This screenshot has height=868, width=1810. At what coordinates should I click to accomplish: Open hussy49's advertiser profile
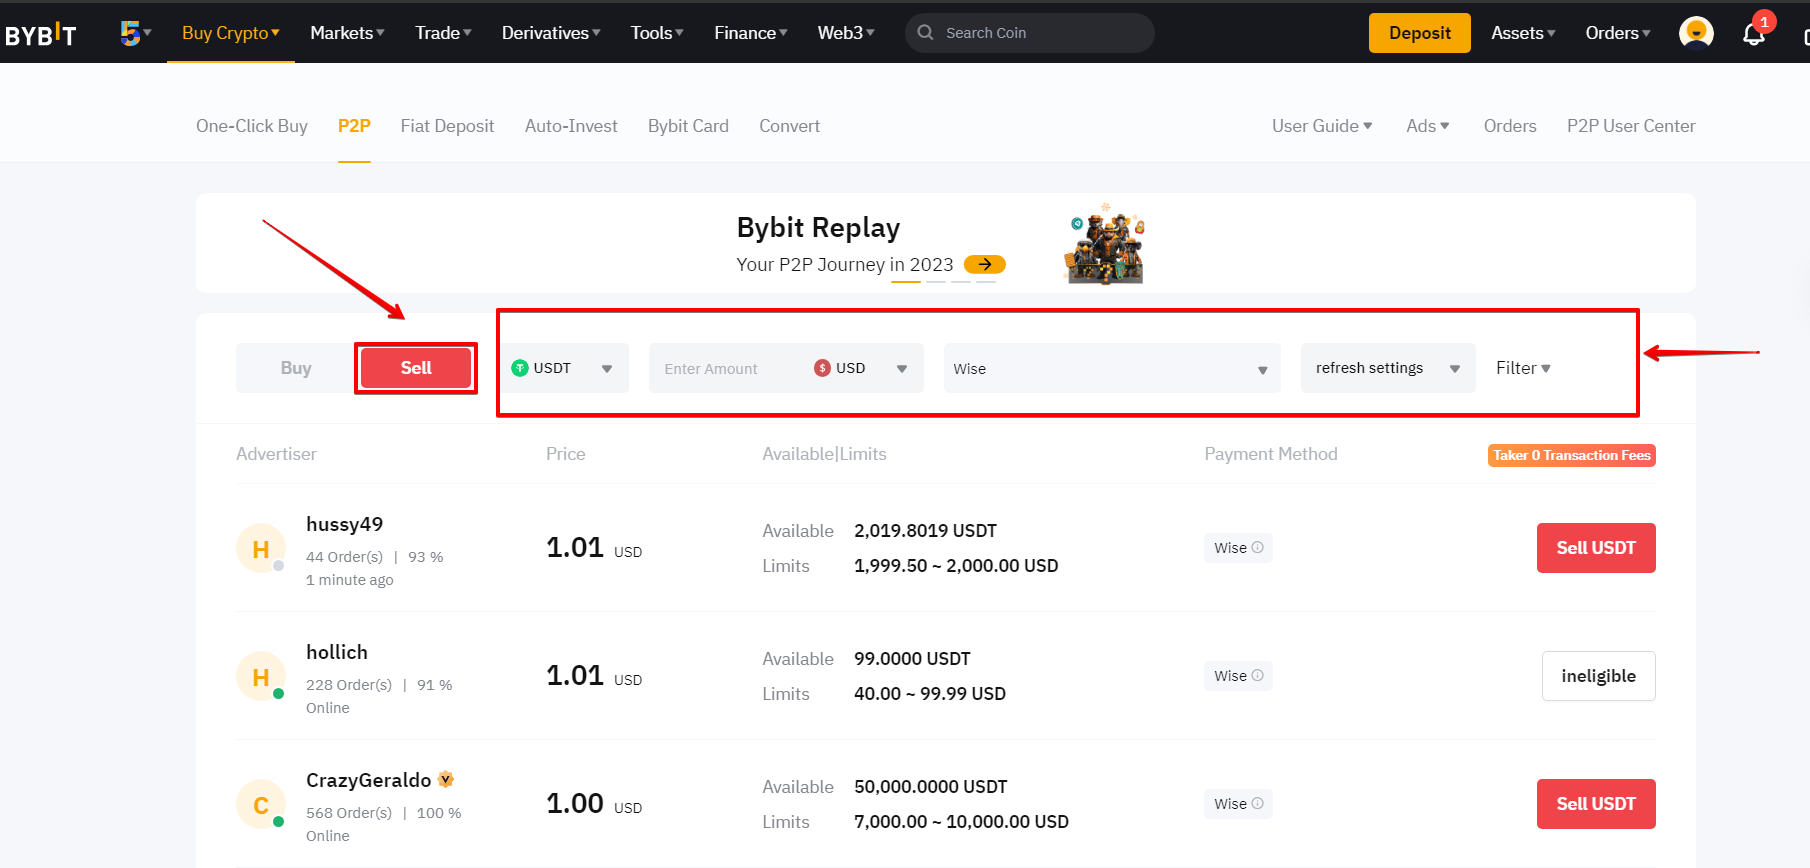pyautogui.click(x=344, y=524)
